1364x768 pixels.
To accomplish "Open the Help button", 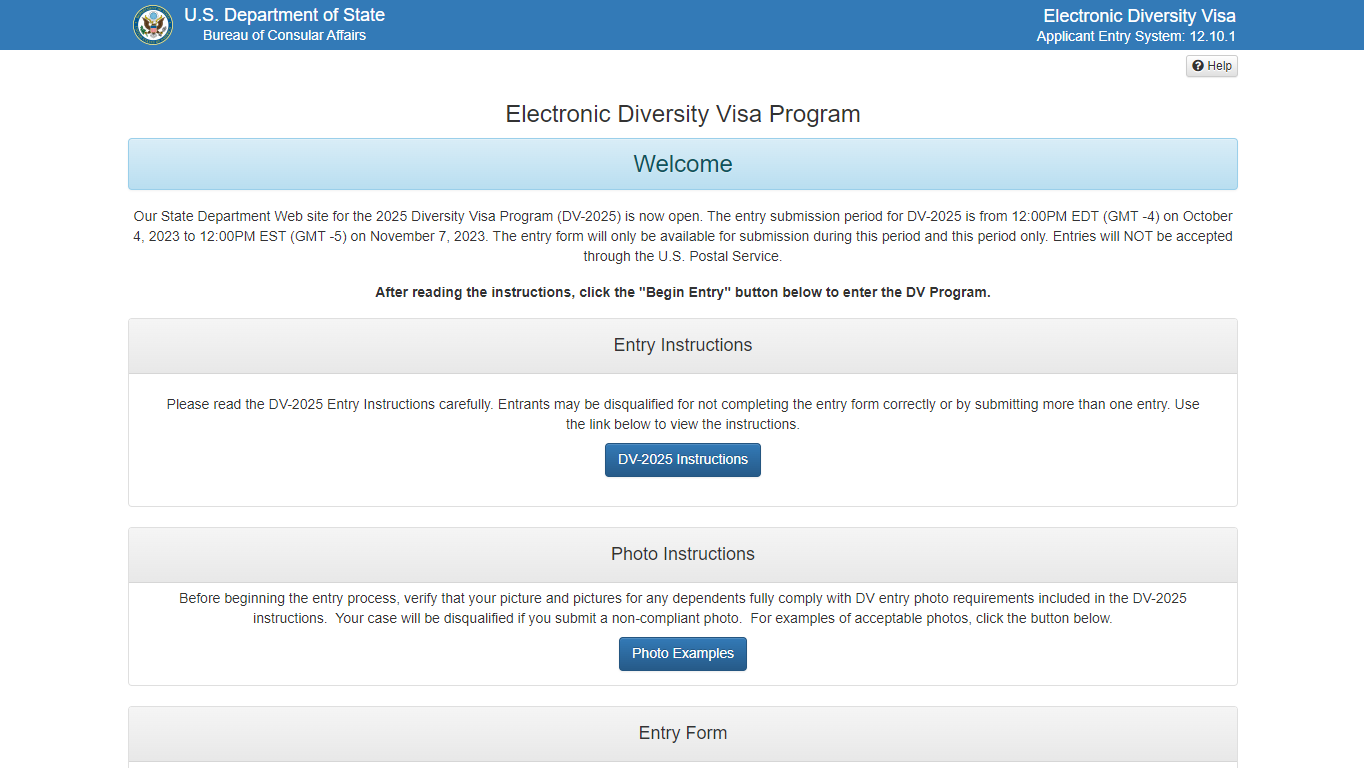I will pos(1212,66).
